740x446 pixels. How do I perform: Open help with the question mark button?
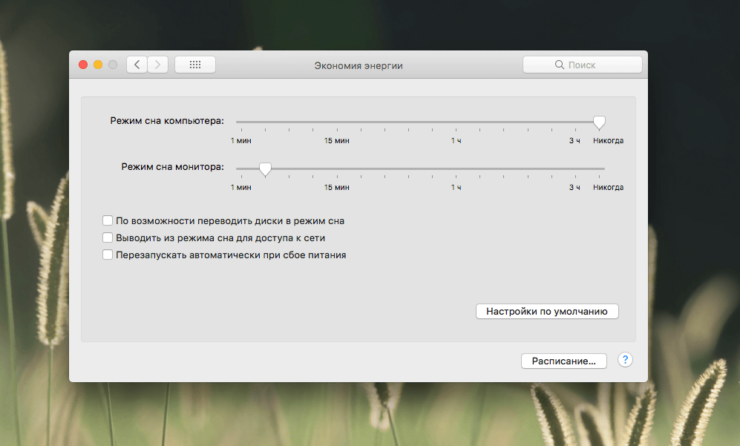(625, 360)
